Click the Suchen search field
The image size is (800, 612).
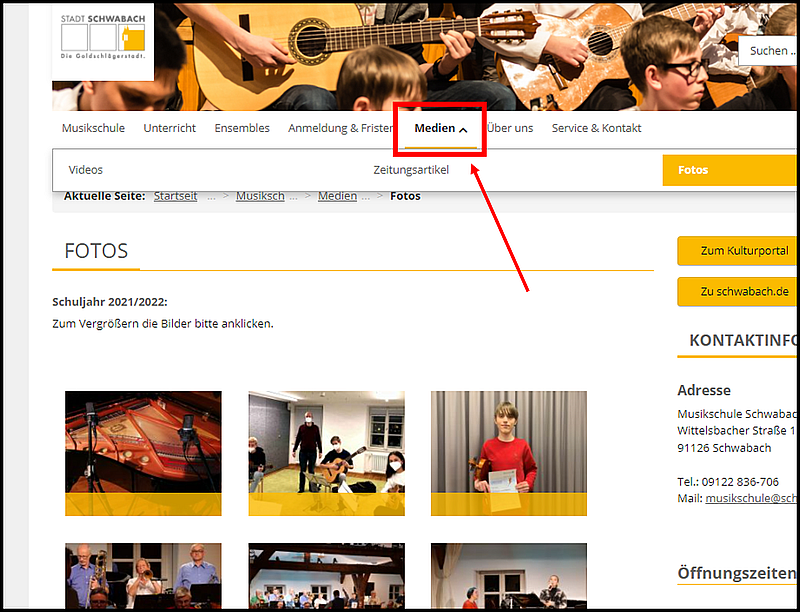click(x=768, y=51)
